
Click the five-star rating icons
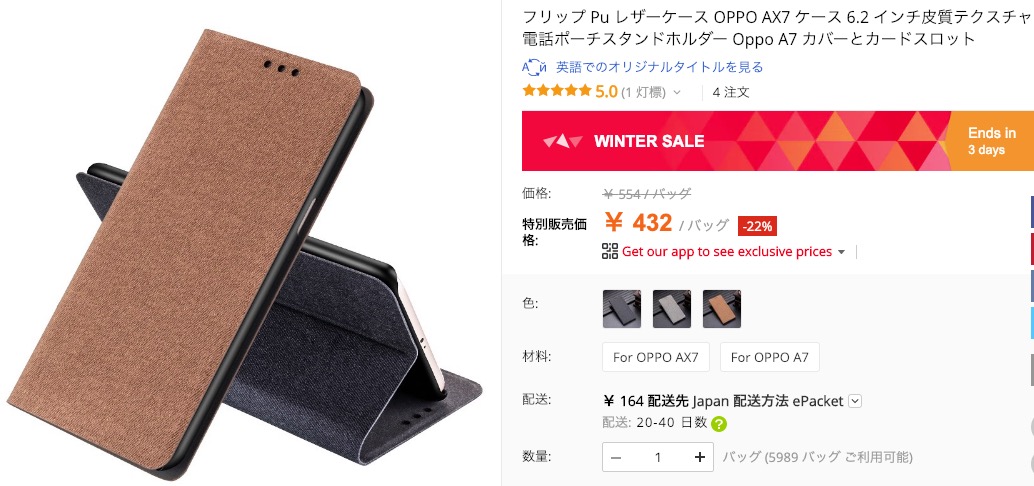[x=557, y=91]
